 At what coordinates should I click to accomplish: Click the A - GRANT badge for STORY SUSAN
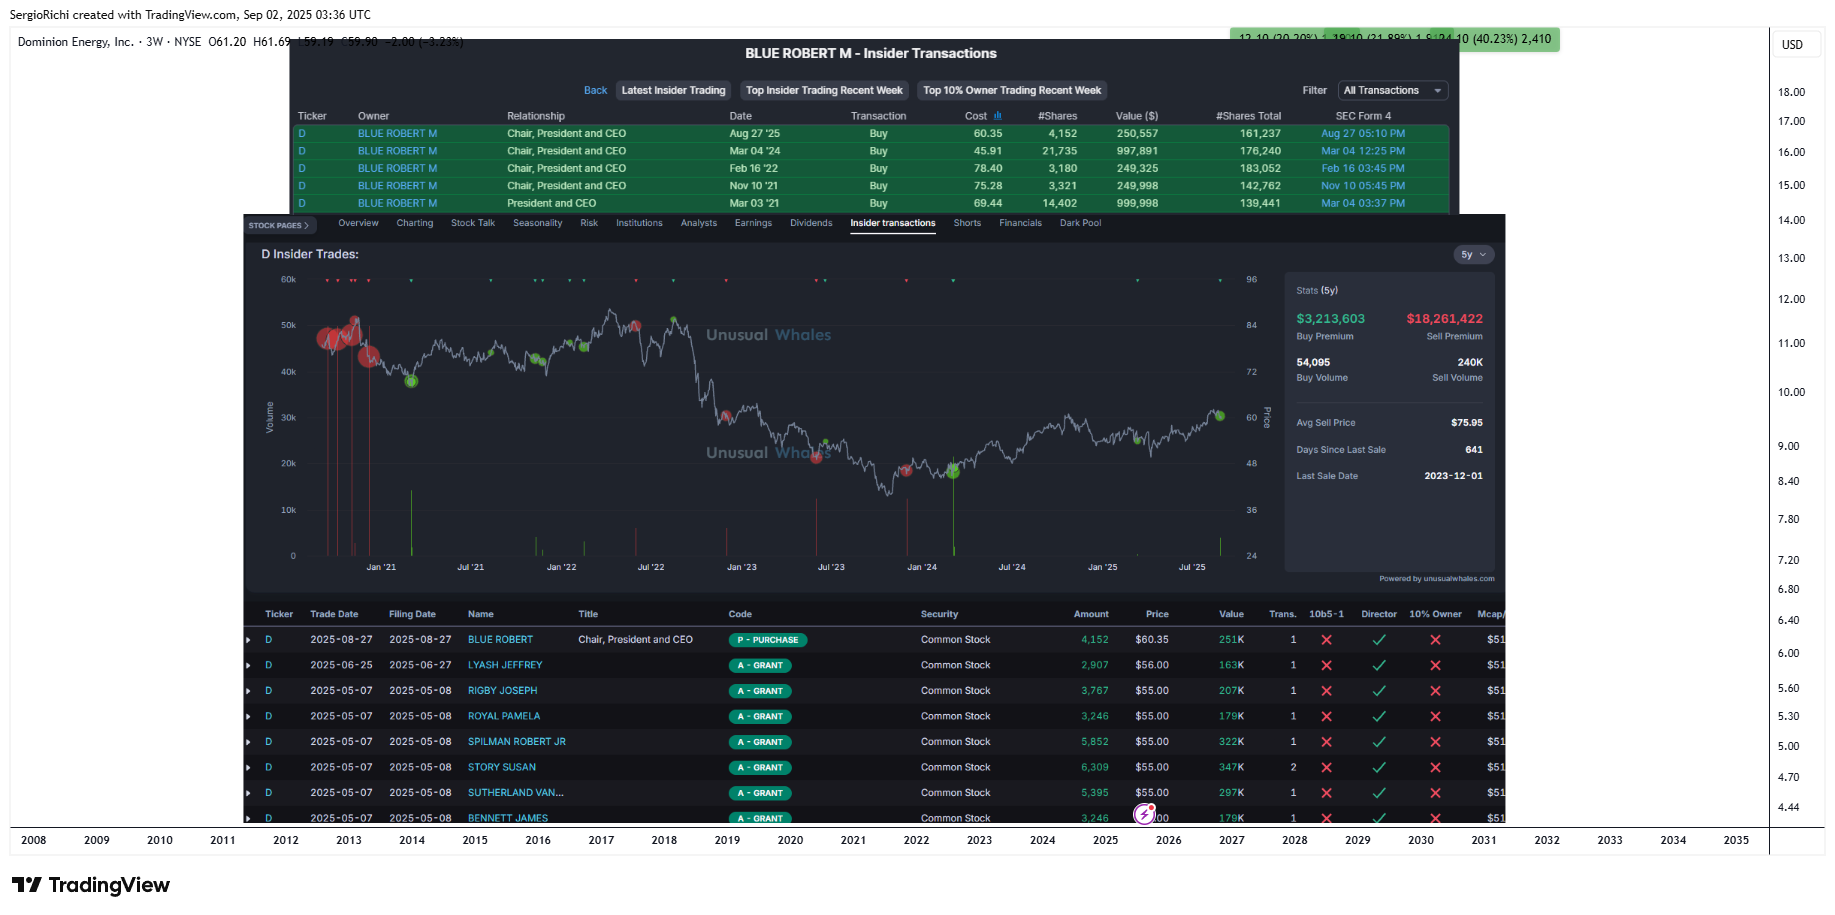click(761, 767)
